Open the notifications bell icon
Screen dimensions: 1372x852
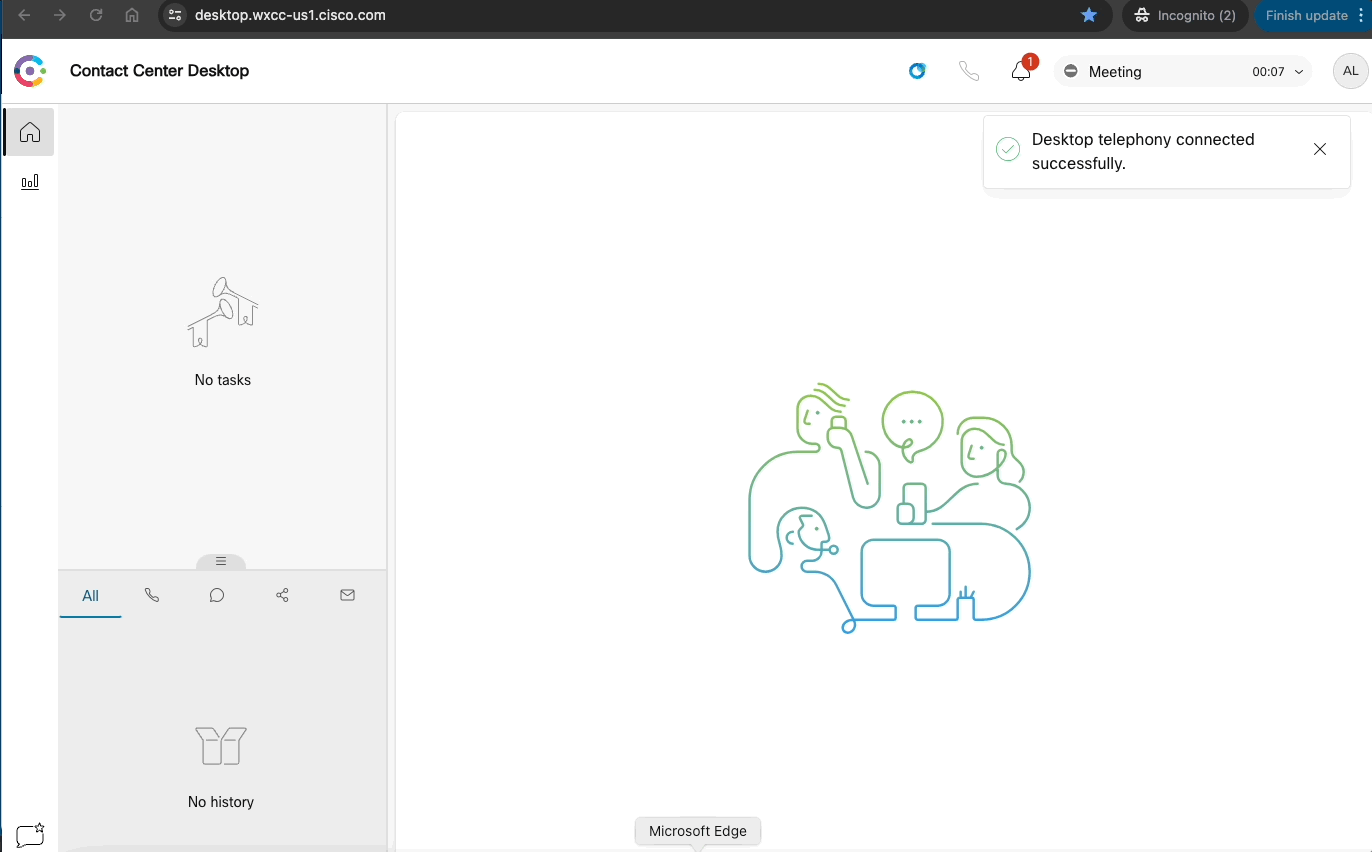pyautogui.click(x=1021, y=71)
